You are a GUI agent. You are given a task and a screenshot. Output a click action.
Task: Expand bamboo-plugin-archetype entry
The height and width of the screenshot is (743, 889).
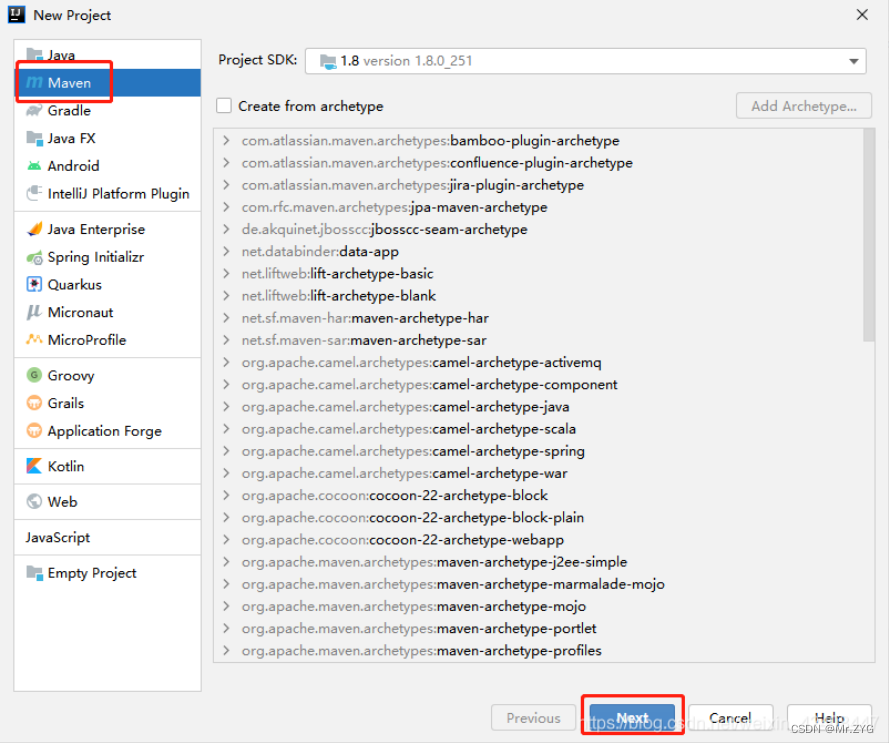[x=226, y=141]
